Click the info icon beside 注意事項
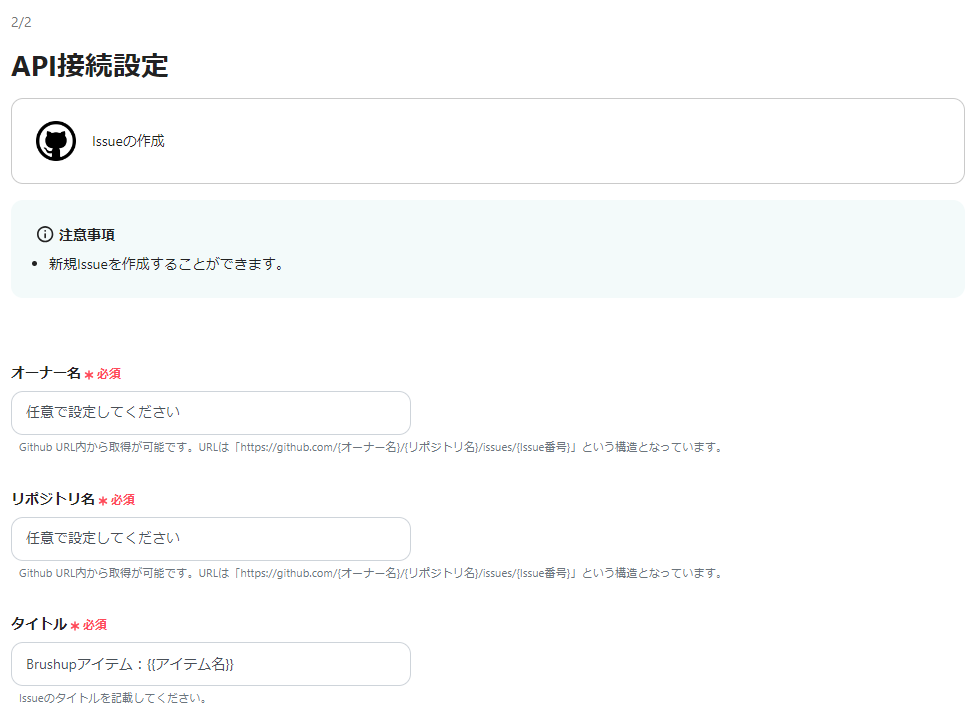This screenshot has width=979, height=728. (44, 234)
